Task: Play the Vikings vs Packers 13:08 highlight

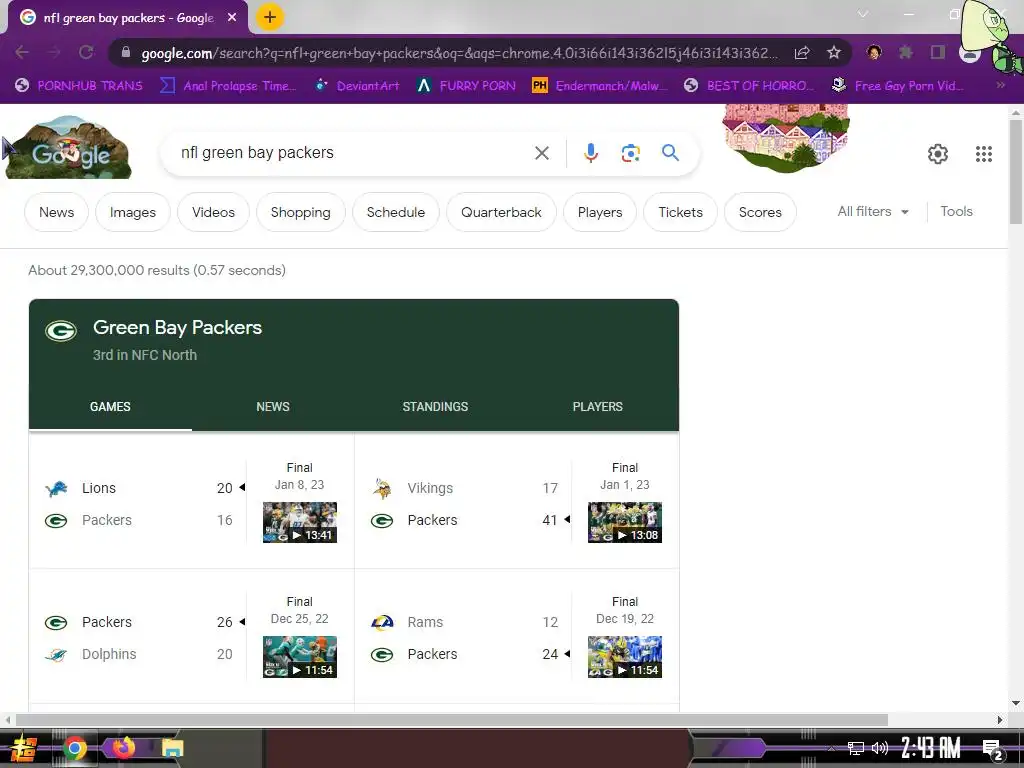Action: tap(625, 522)
